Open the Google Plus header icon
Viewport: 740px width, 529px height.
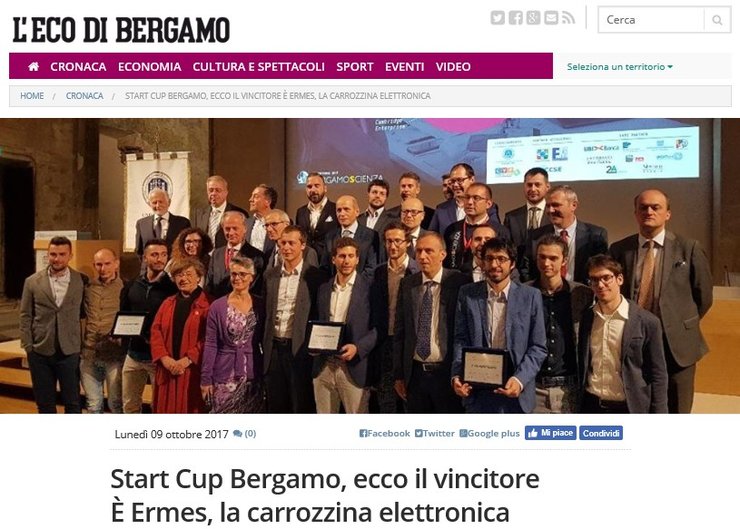tap(533, 18)
